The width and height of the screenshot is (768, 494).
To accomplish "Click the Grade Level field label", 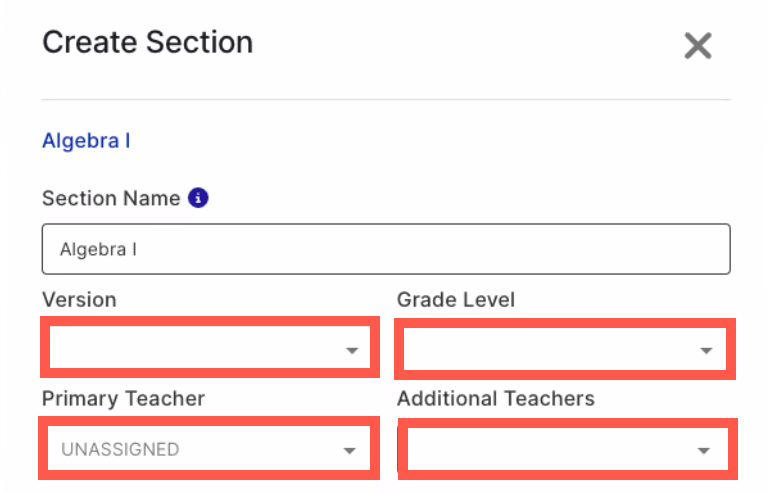I will [x=456, y=300].
